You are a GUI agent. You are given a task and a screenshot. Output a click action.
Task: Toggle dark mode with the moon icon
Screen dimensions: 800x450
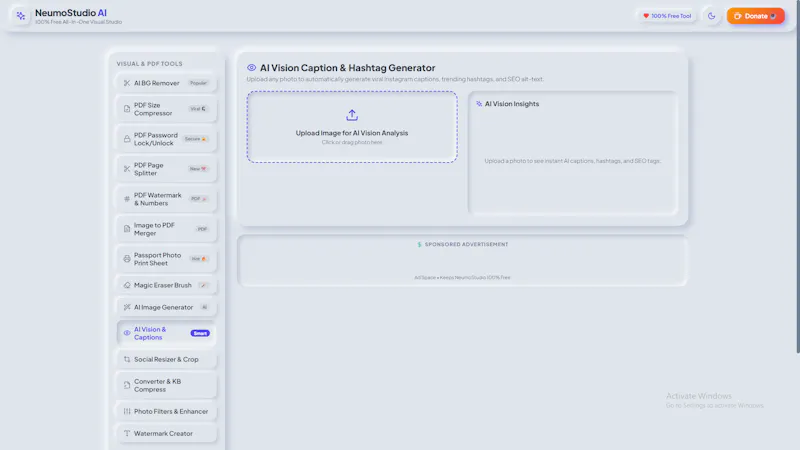pyautogui.click(x=711, y=16)
